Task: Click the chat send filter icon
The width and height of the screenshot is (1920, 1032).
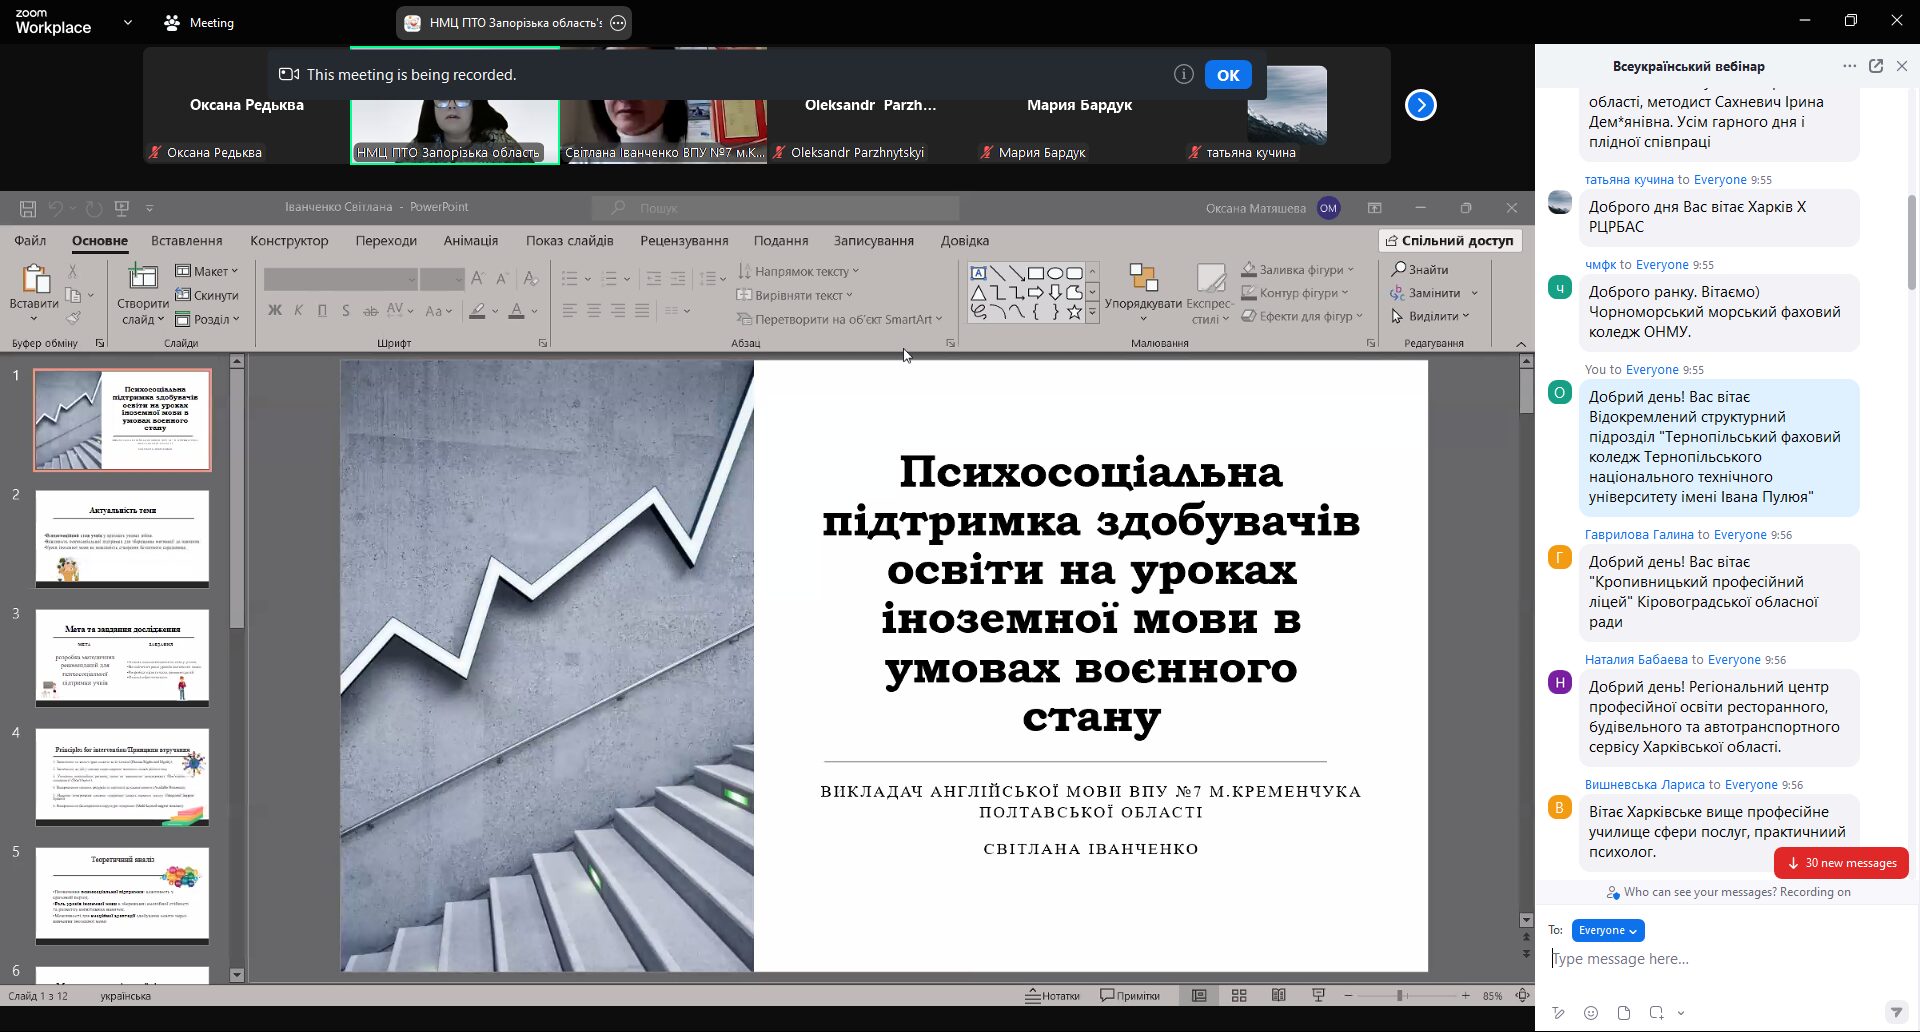Action: (x=1895, y=1013)
